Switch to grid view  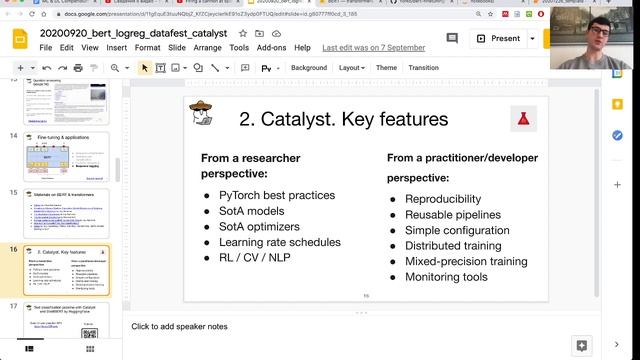pos(90,349)
